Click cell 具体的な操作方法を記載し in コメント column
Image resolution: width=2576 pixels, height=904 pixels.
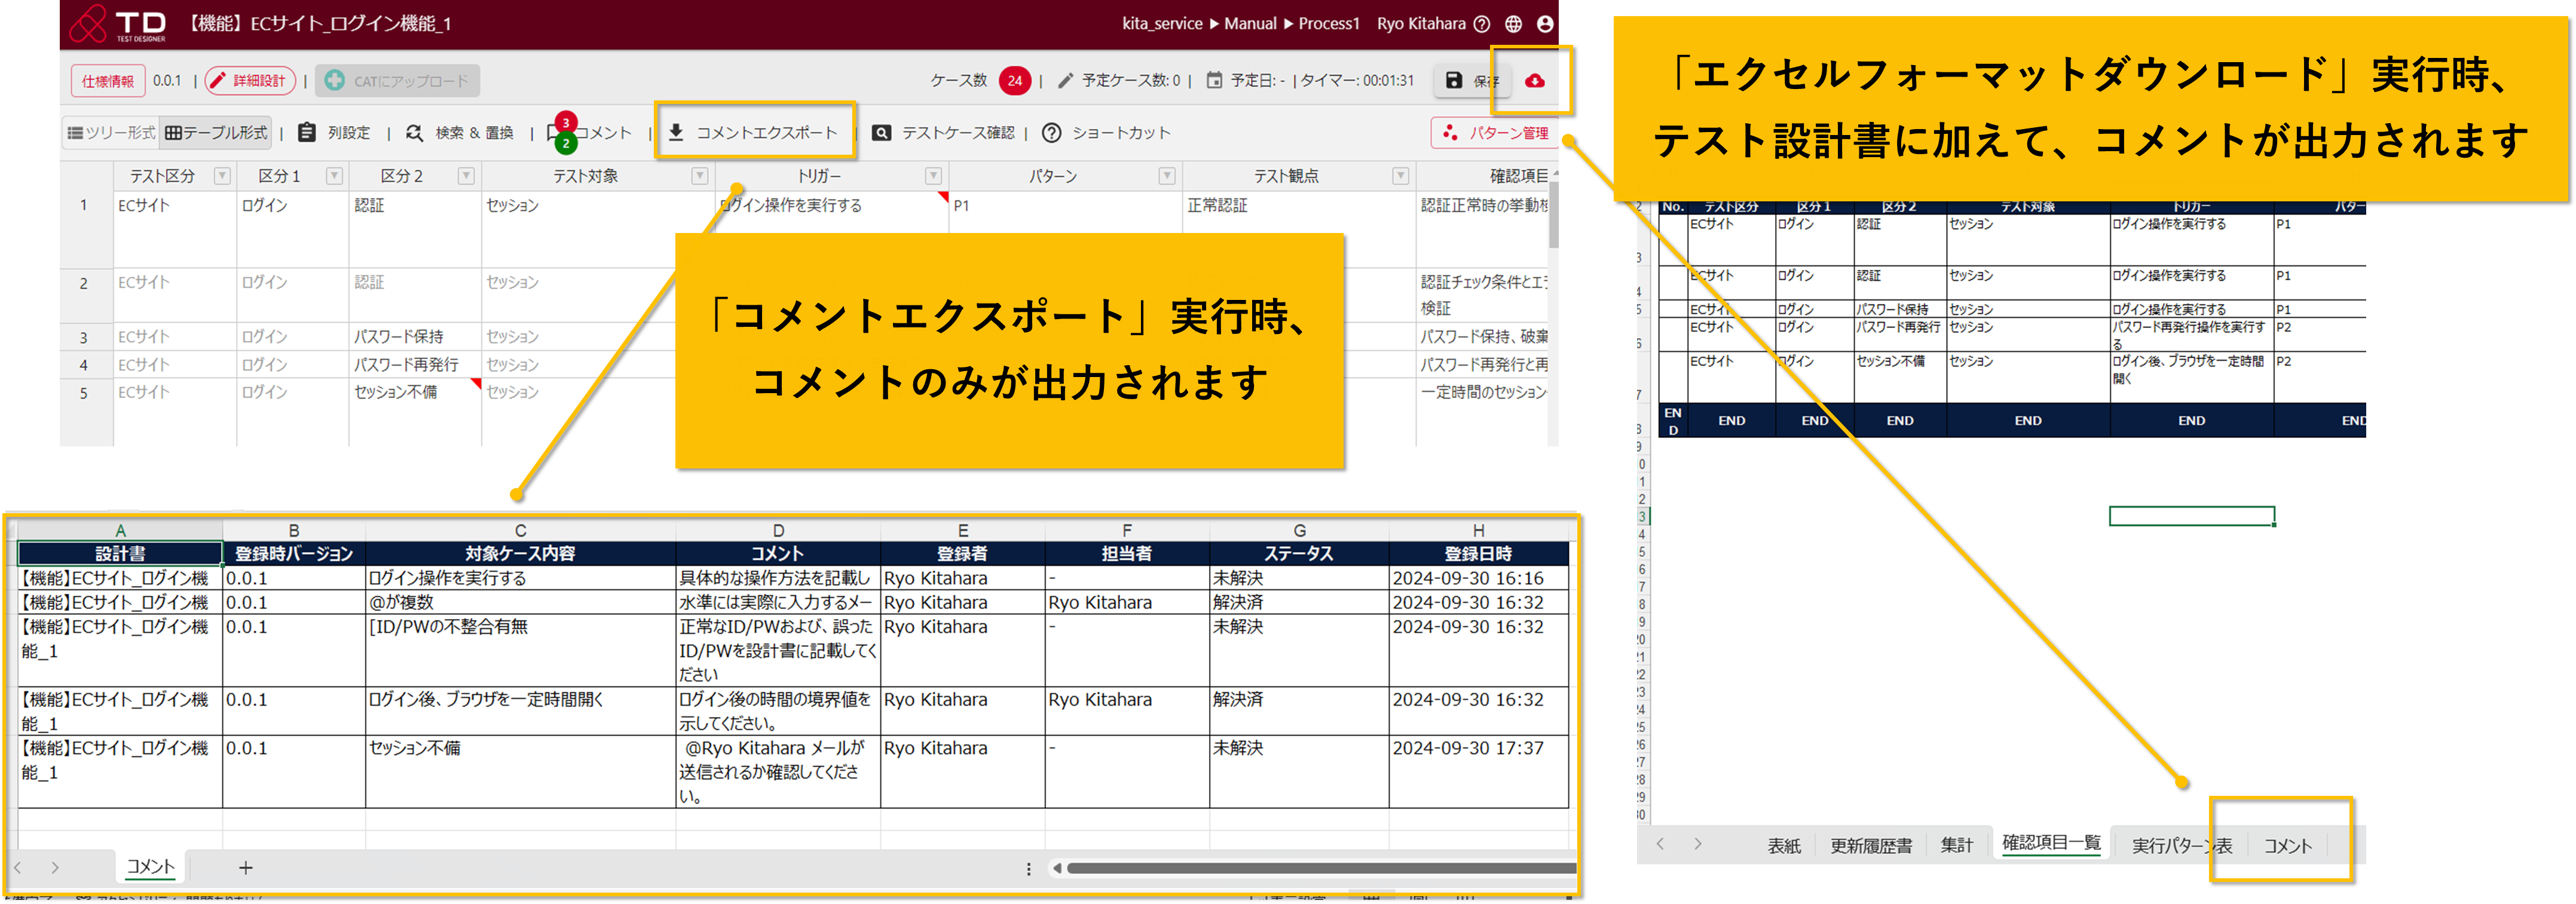778,578
